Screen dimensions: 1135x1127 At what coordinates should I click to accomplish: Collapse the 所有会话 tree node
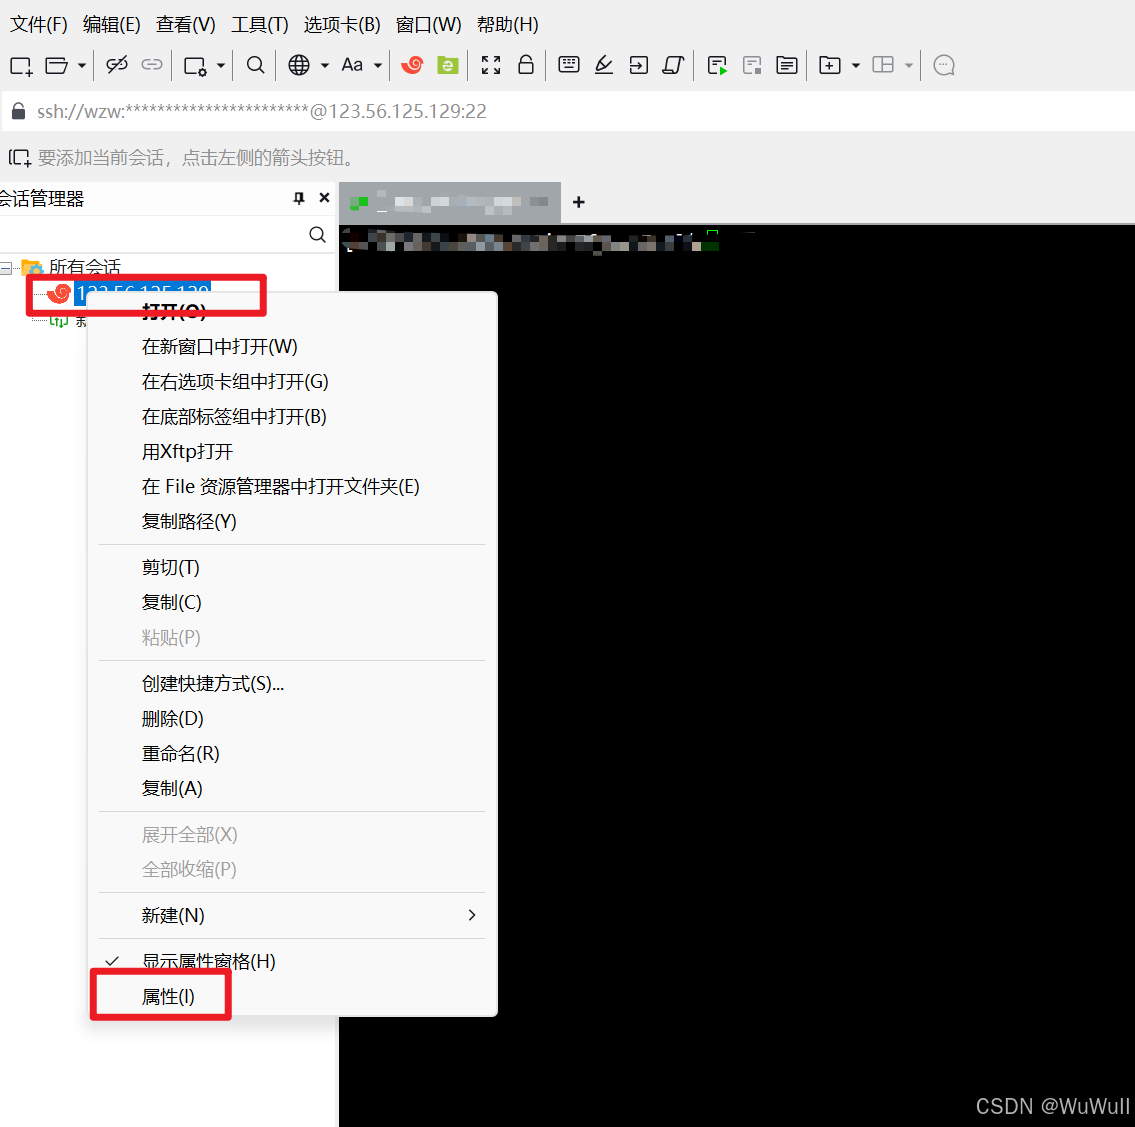(x=6, y=268)
